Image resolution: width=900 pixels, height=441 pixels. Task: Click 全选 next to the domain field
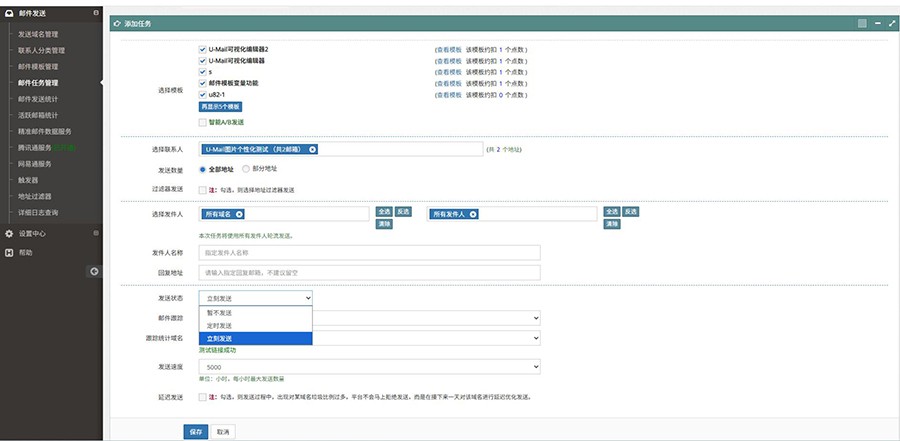pos(384,212)
